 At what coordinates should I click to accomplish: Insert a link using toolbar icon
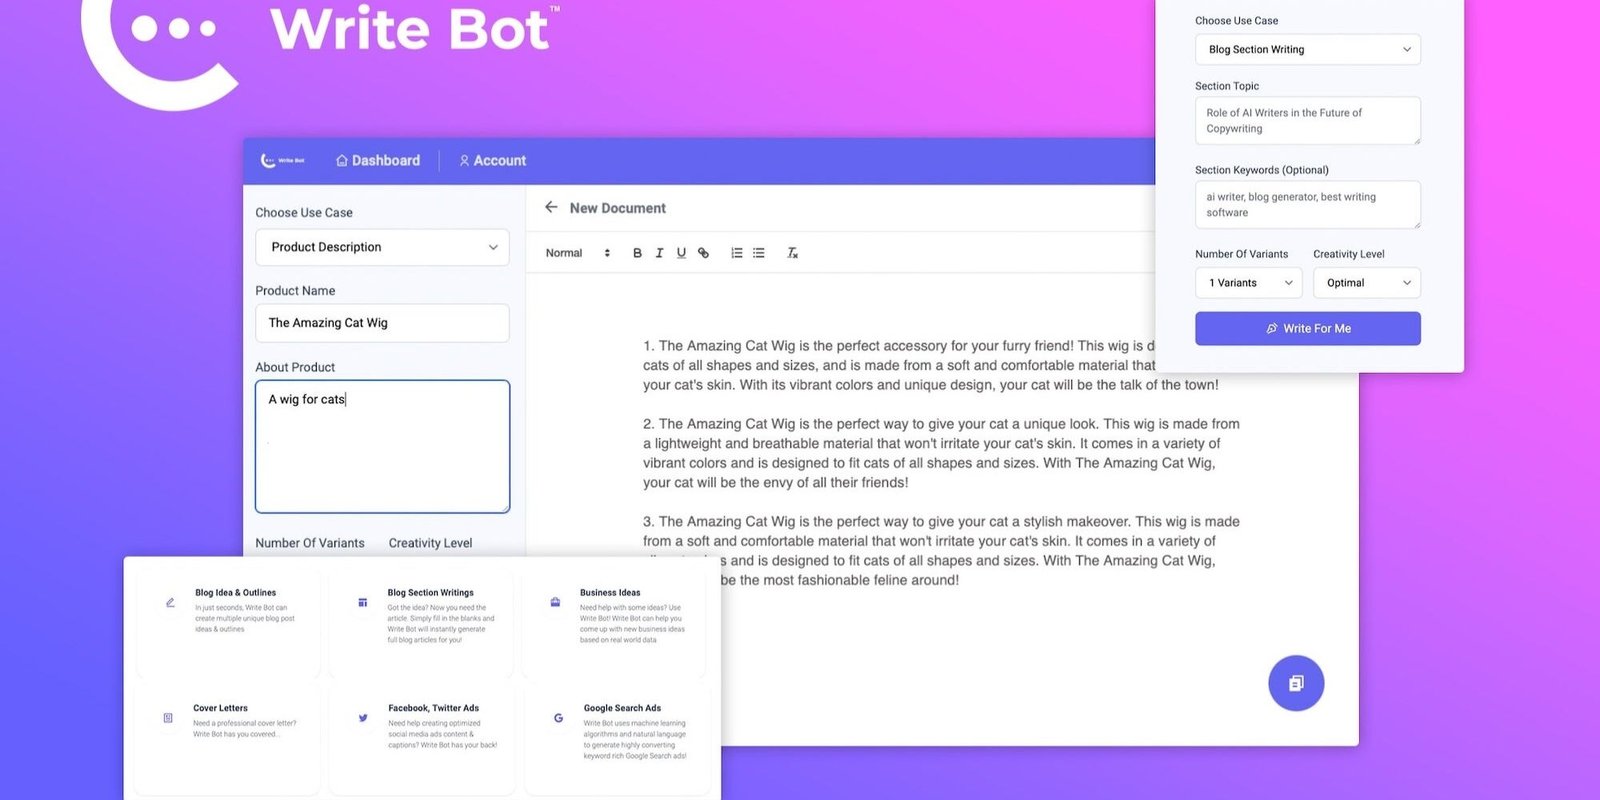coord(703,253)
